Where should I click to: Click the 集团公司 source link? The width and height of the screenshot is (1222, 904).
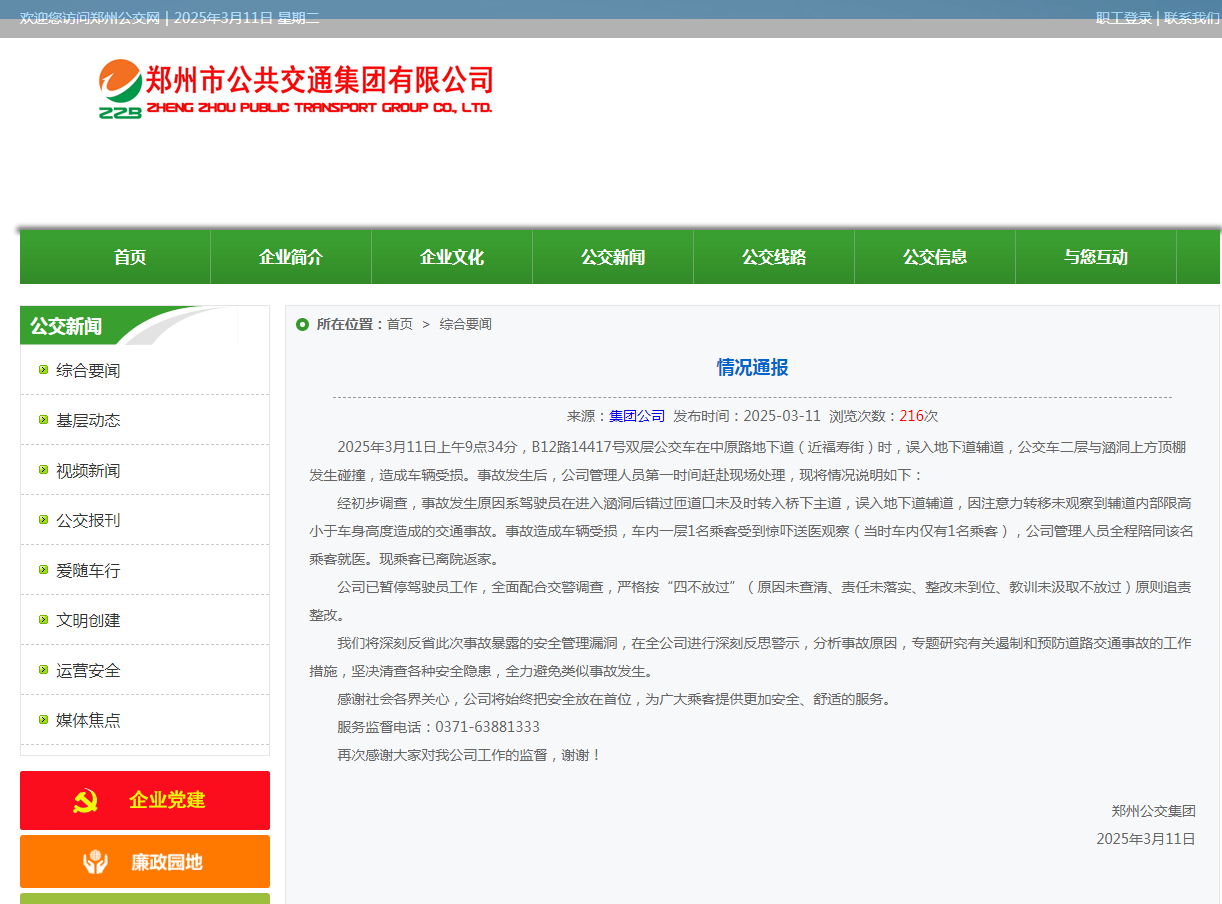pyautogui.click(x=637, y=416)
